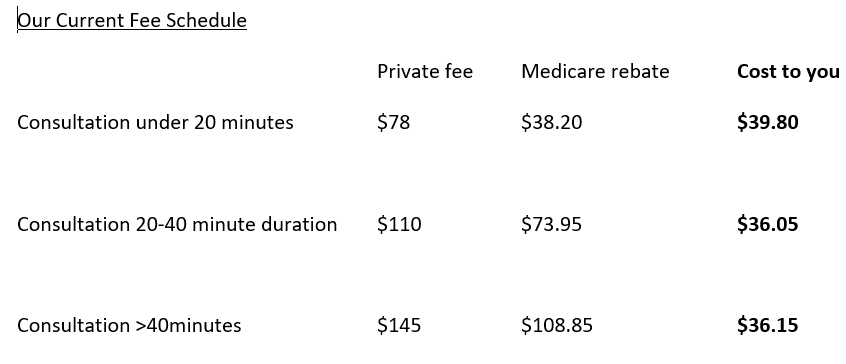Click the $145 private fee value
This screenshot has height=364, width=846.
(399, 325)
